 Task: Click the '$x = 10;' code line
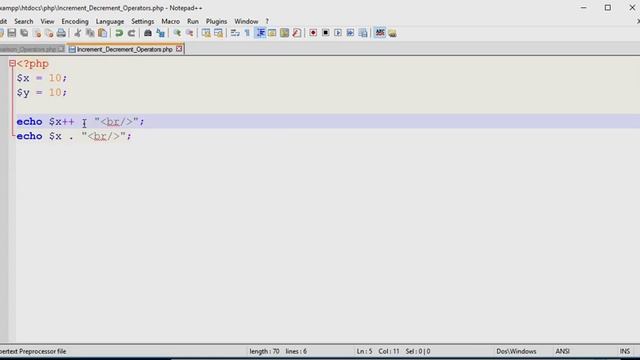pyautogui.click(x=42, y=78)
